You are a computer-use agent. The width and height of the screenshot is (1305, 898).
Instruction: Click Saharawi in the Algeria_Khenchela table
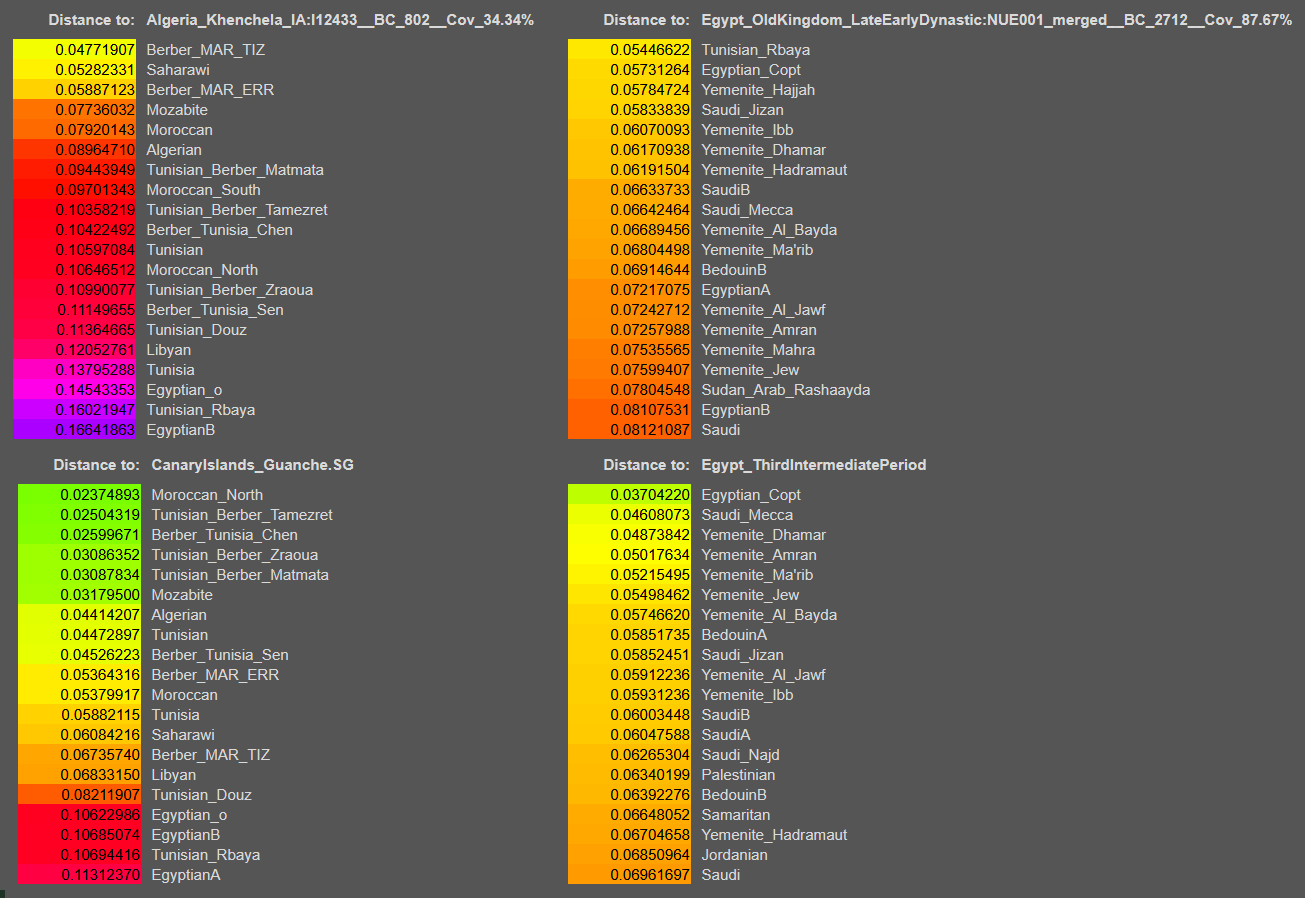[178, 70]
